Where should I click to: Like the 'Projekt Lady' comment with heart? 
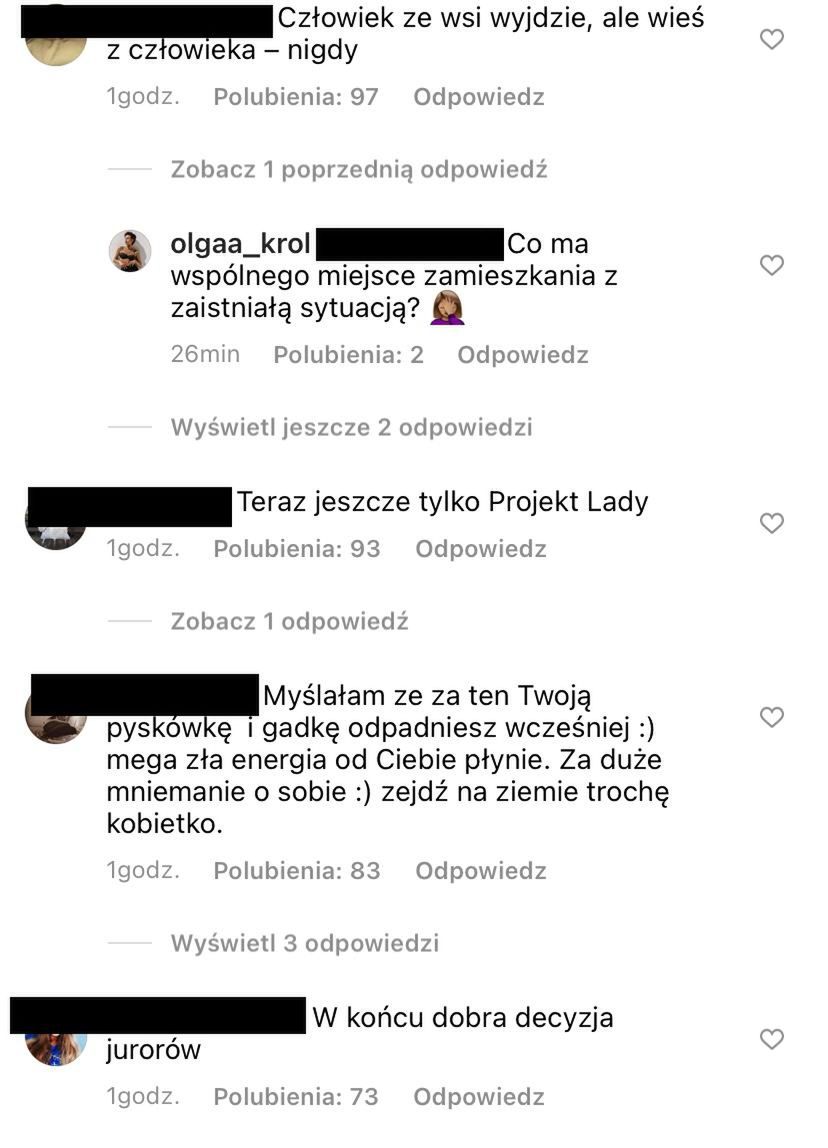pos(772,523)
